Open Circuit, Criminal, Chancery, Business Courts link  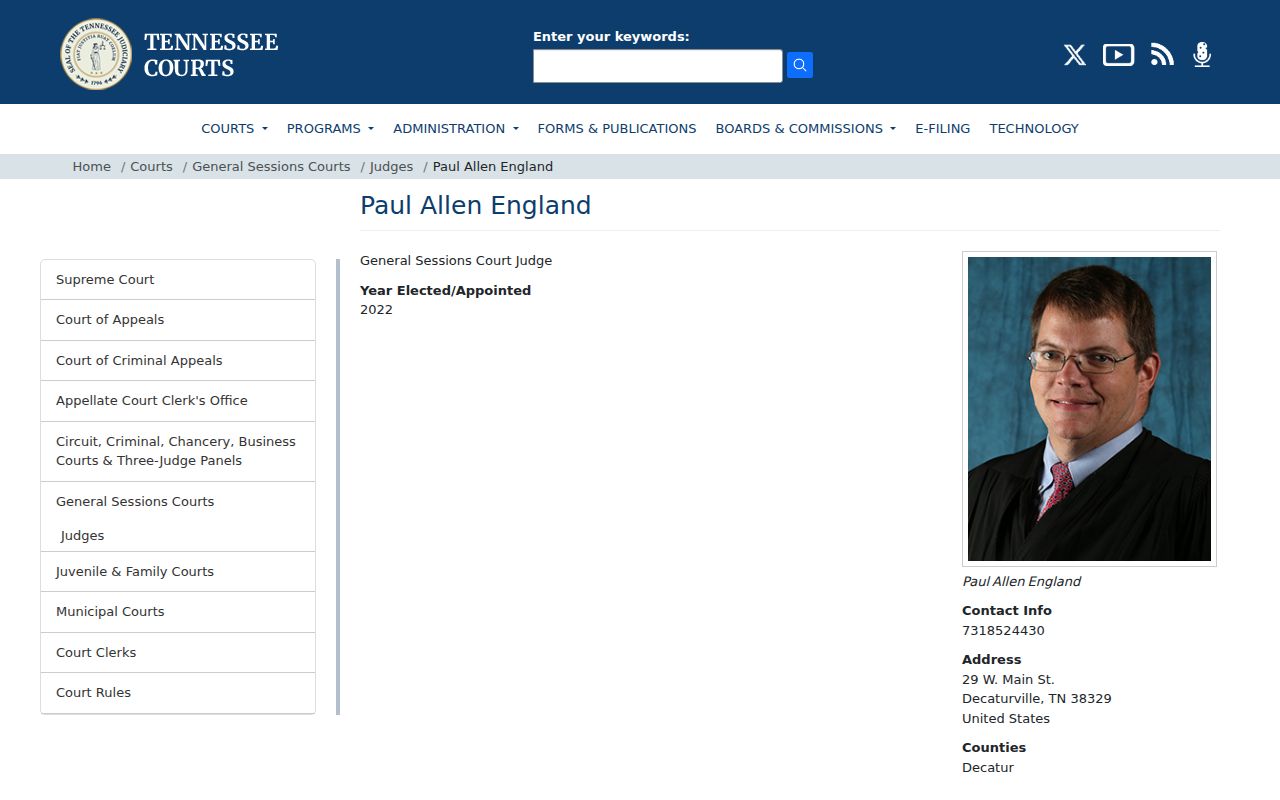pyautogui.click(x=178, y=451)
